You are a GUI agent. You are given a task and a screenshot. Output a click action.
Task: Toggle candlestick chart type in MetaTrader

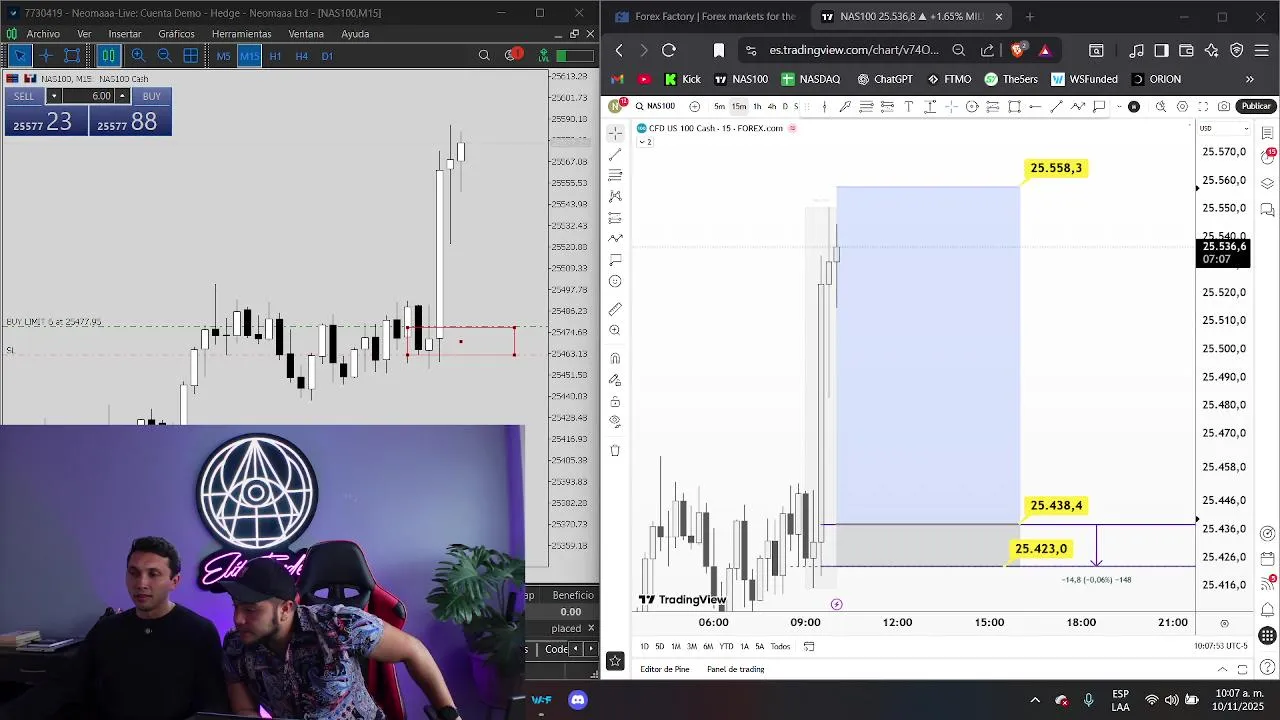coord(109,56)
